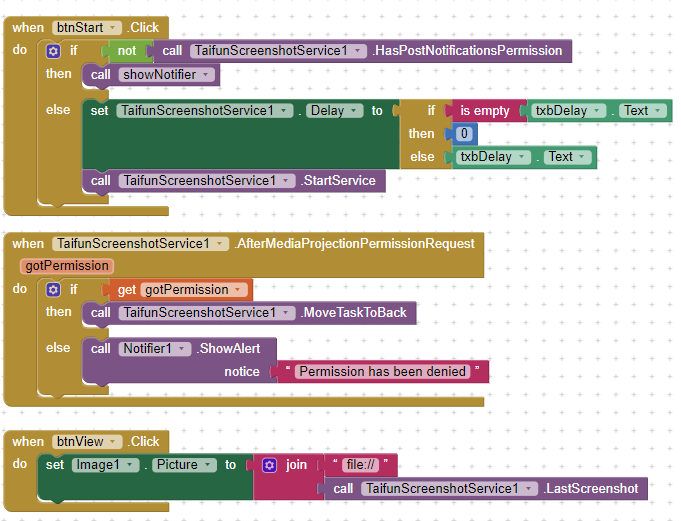Select the green 'not' logic block
This screenshot has height=521, width=681.
[126, 51]
